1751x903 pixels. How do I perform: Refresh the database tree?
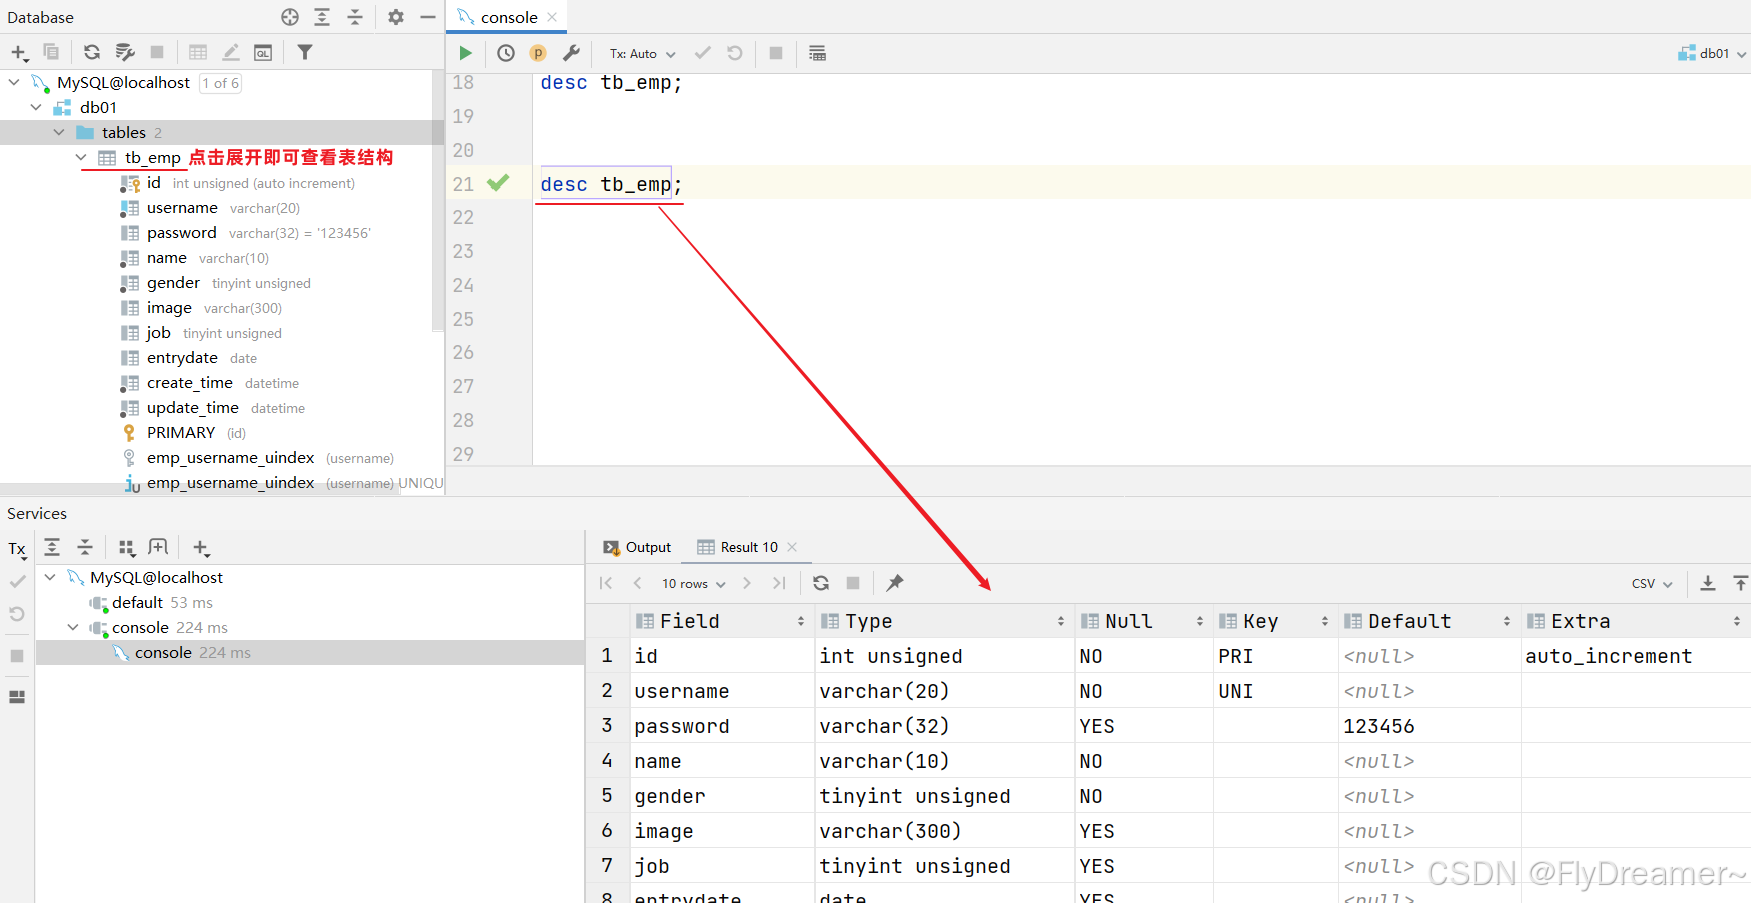(92, 52)
